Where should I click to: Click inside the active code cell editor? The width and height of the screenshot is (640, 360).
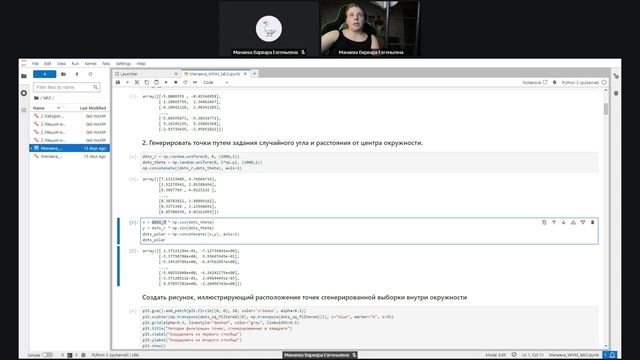(x=369, y=231)
